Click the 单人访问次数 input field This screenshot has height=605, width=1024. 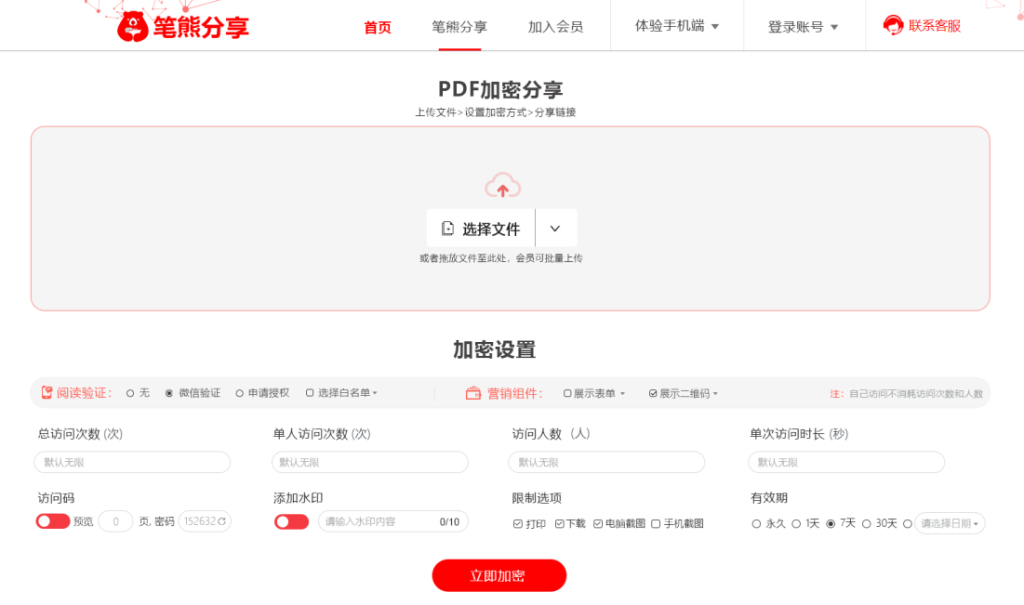370,462
